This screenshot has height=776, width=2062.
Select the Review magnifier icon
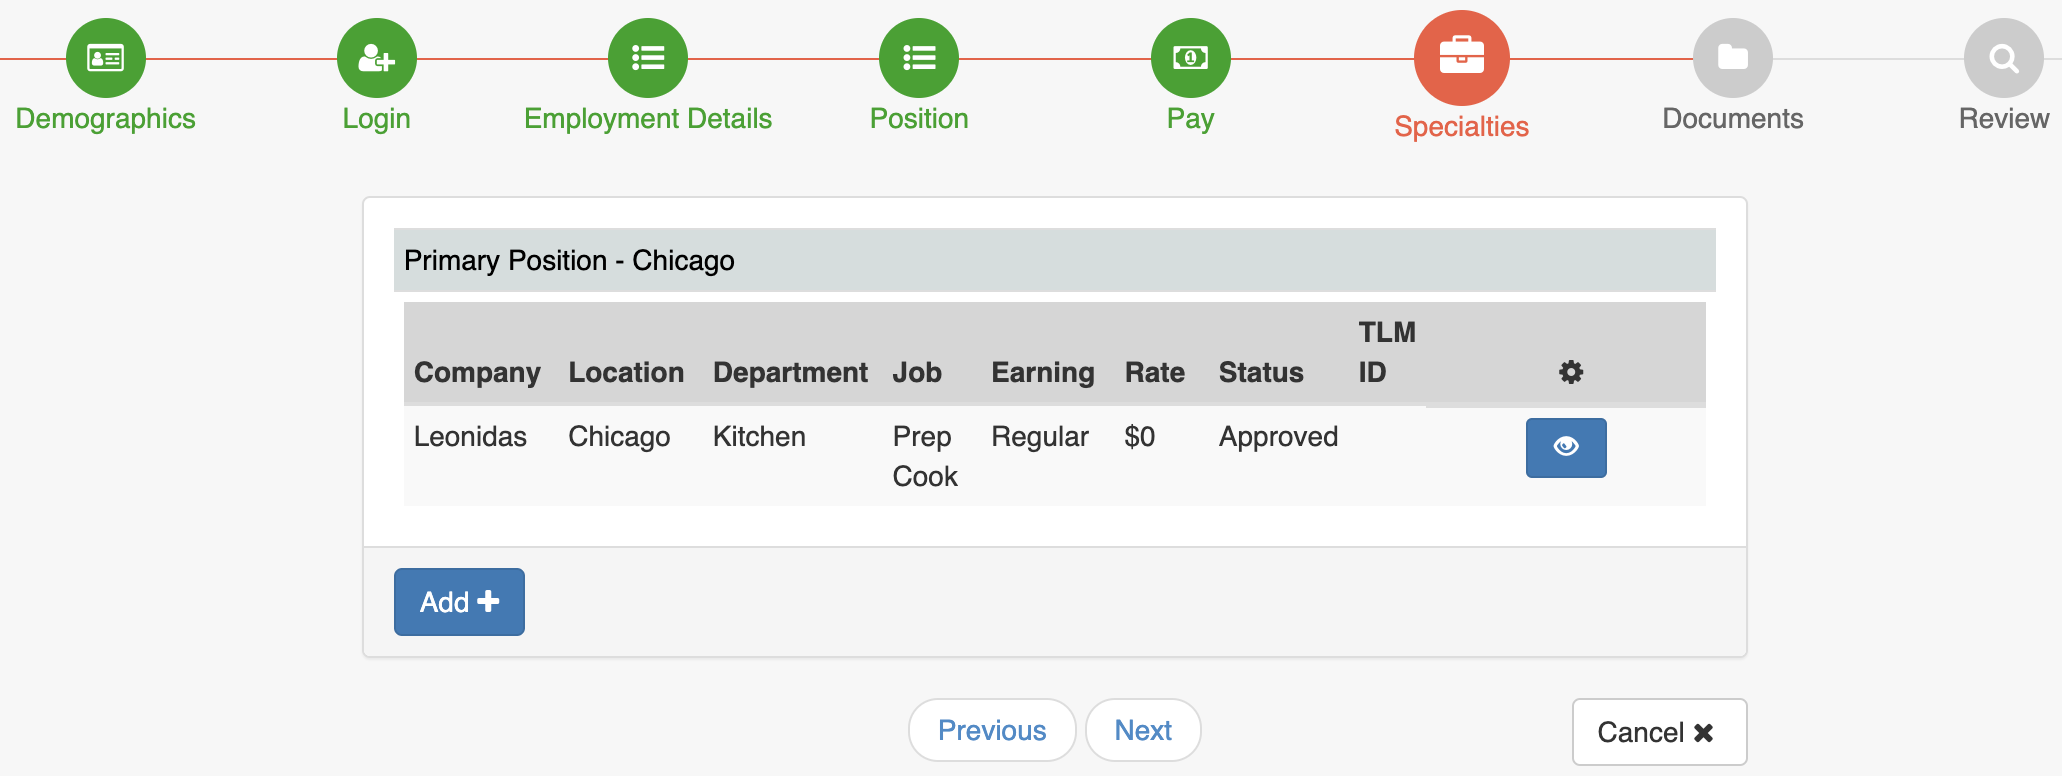click(x=2003, y=57)
